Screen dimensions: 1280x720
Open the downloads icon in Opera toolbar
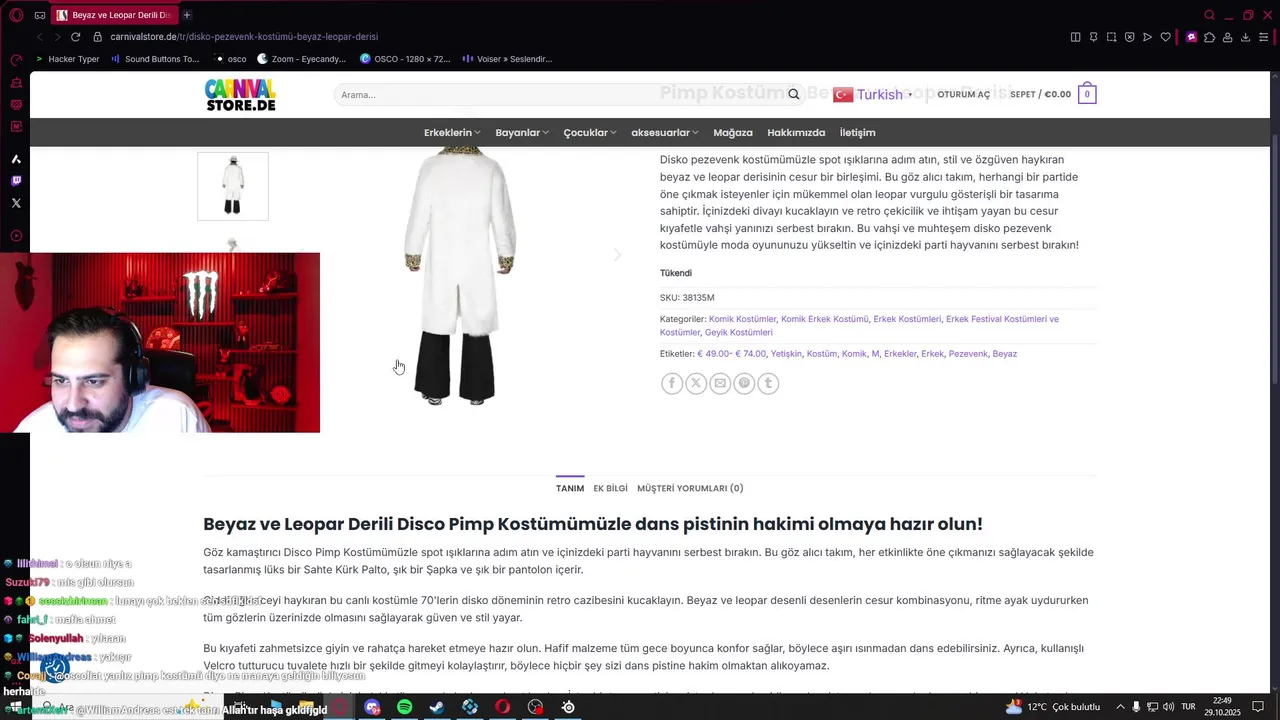(x=1246, y=37)
